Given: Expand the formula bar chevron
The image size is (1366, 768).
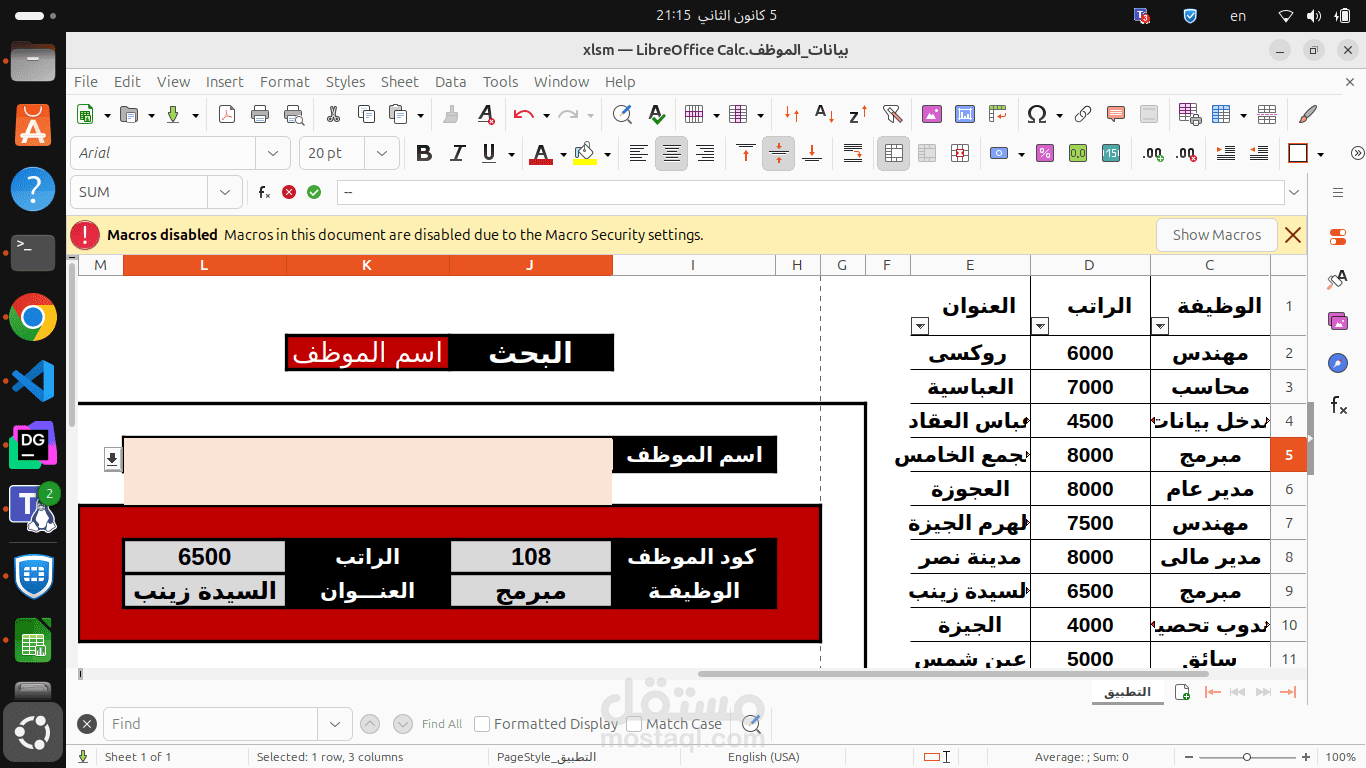Looking at the screenshot, I should (x=1295, y=192).
